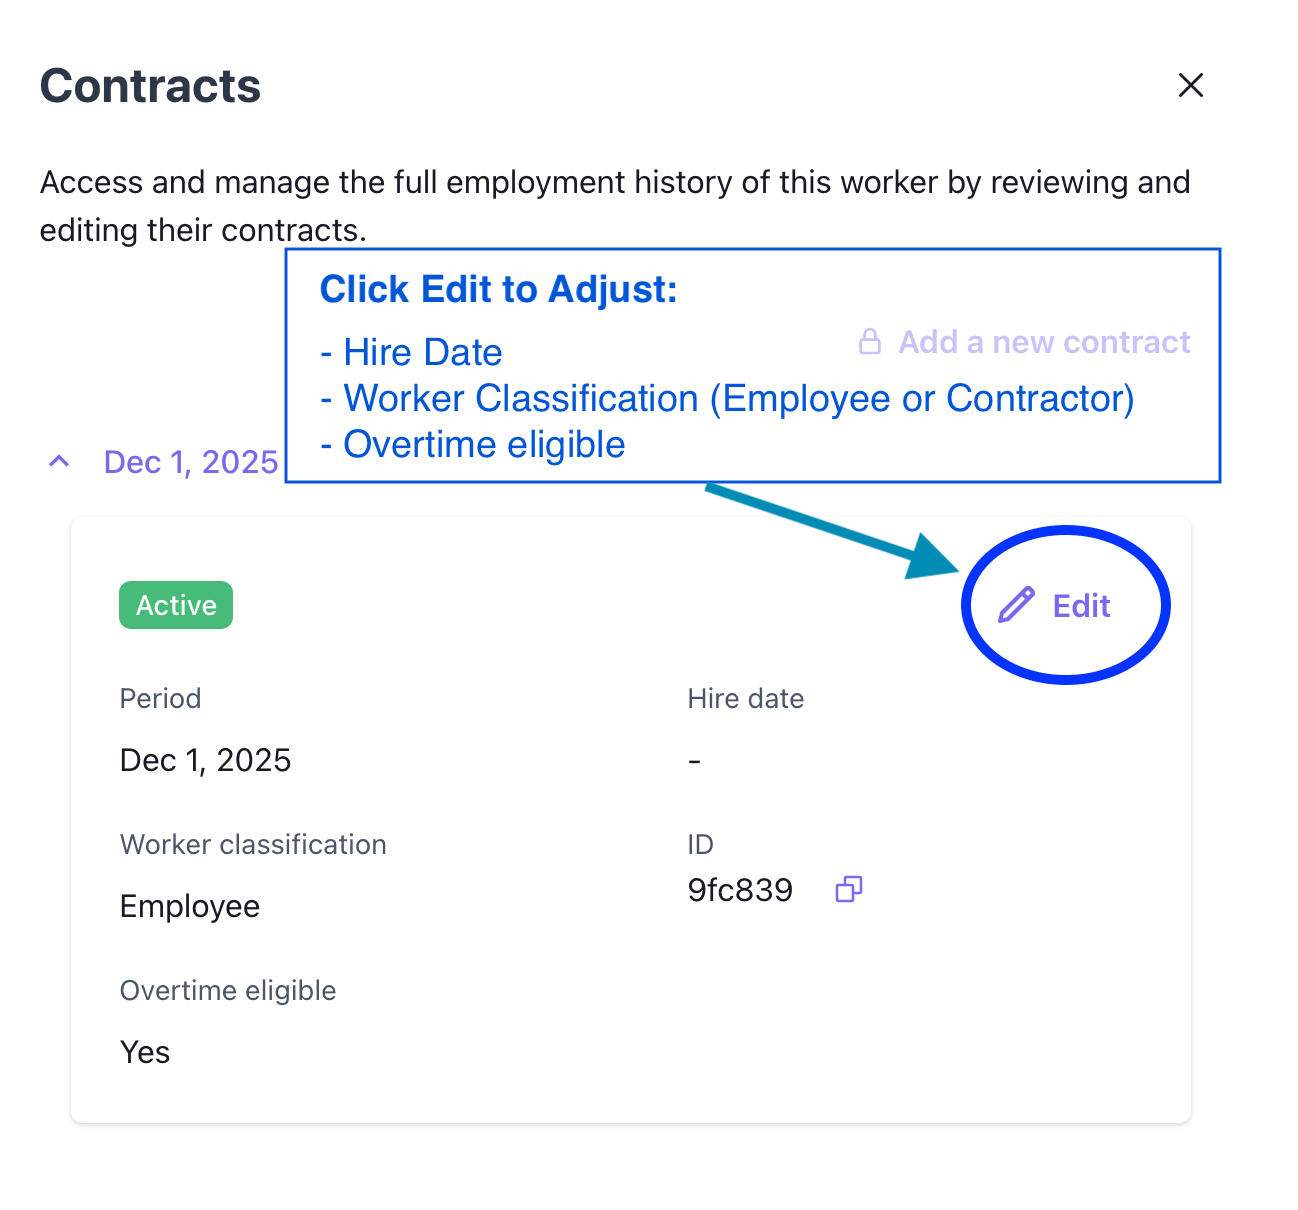Click the Overtime eligible field label
This screenshot has height=1210, width=1298.
[x=228, y=990]
